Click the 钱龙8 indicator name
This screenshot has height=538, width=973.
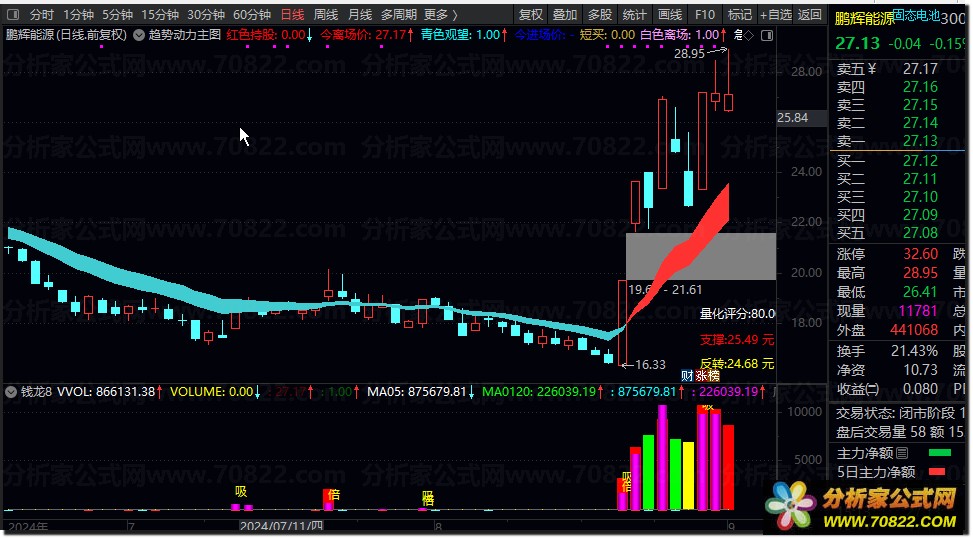click(x=37, y=392)
